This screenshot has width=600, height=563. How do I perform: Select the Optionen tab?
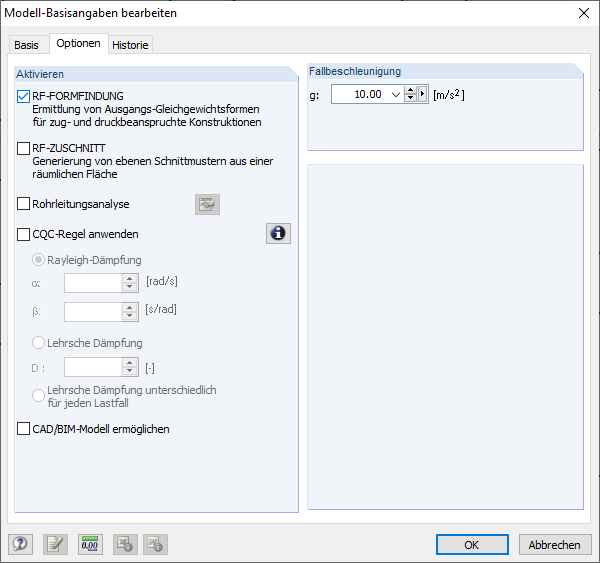click(78, 43)
